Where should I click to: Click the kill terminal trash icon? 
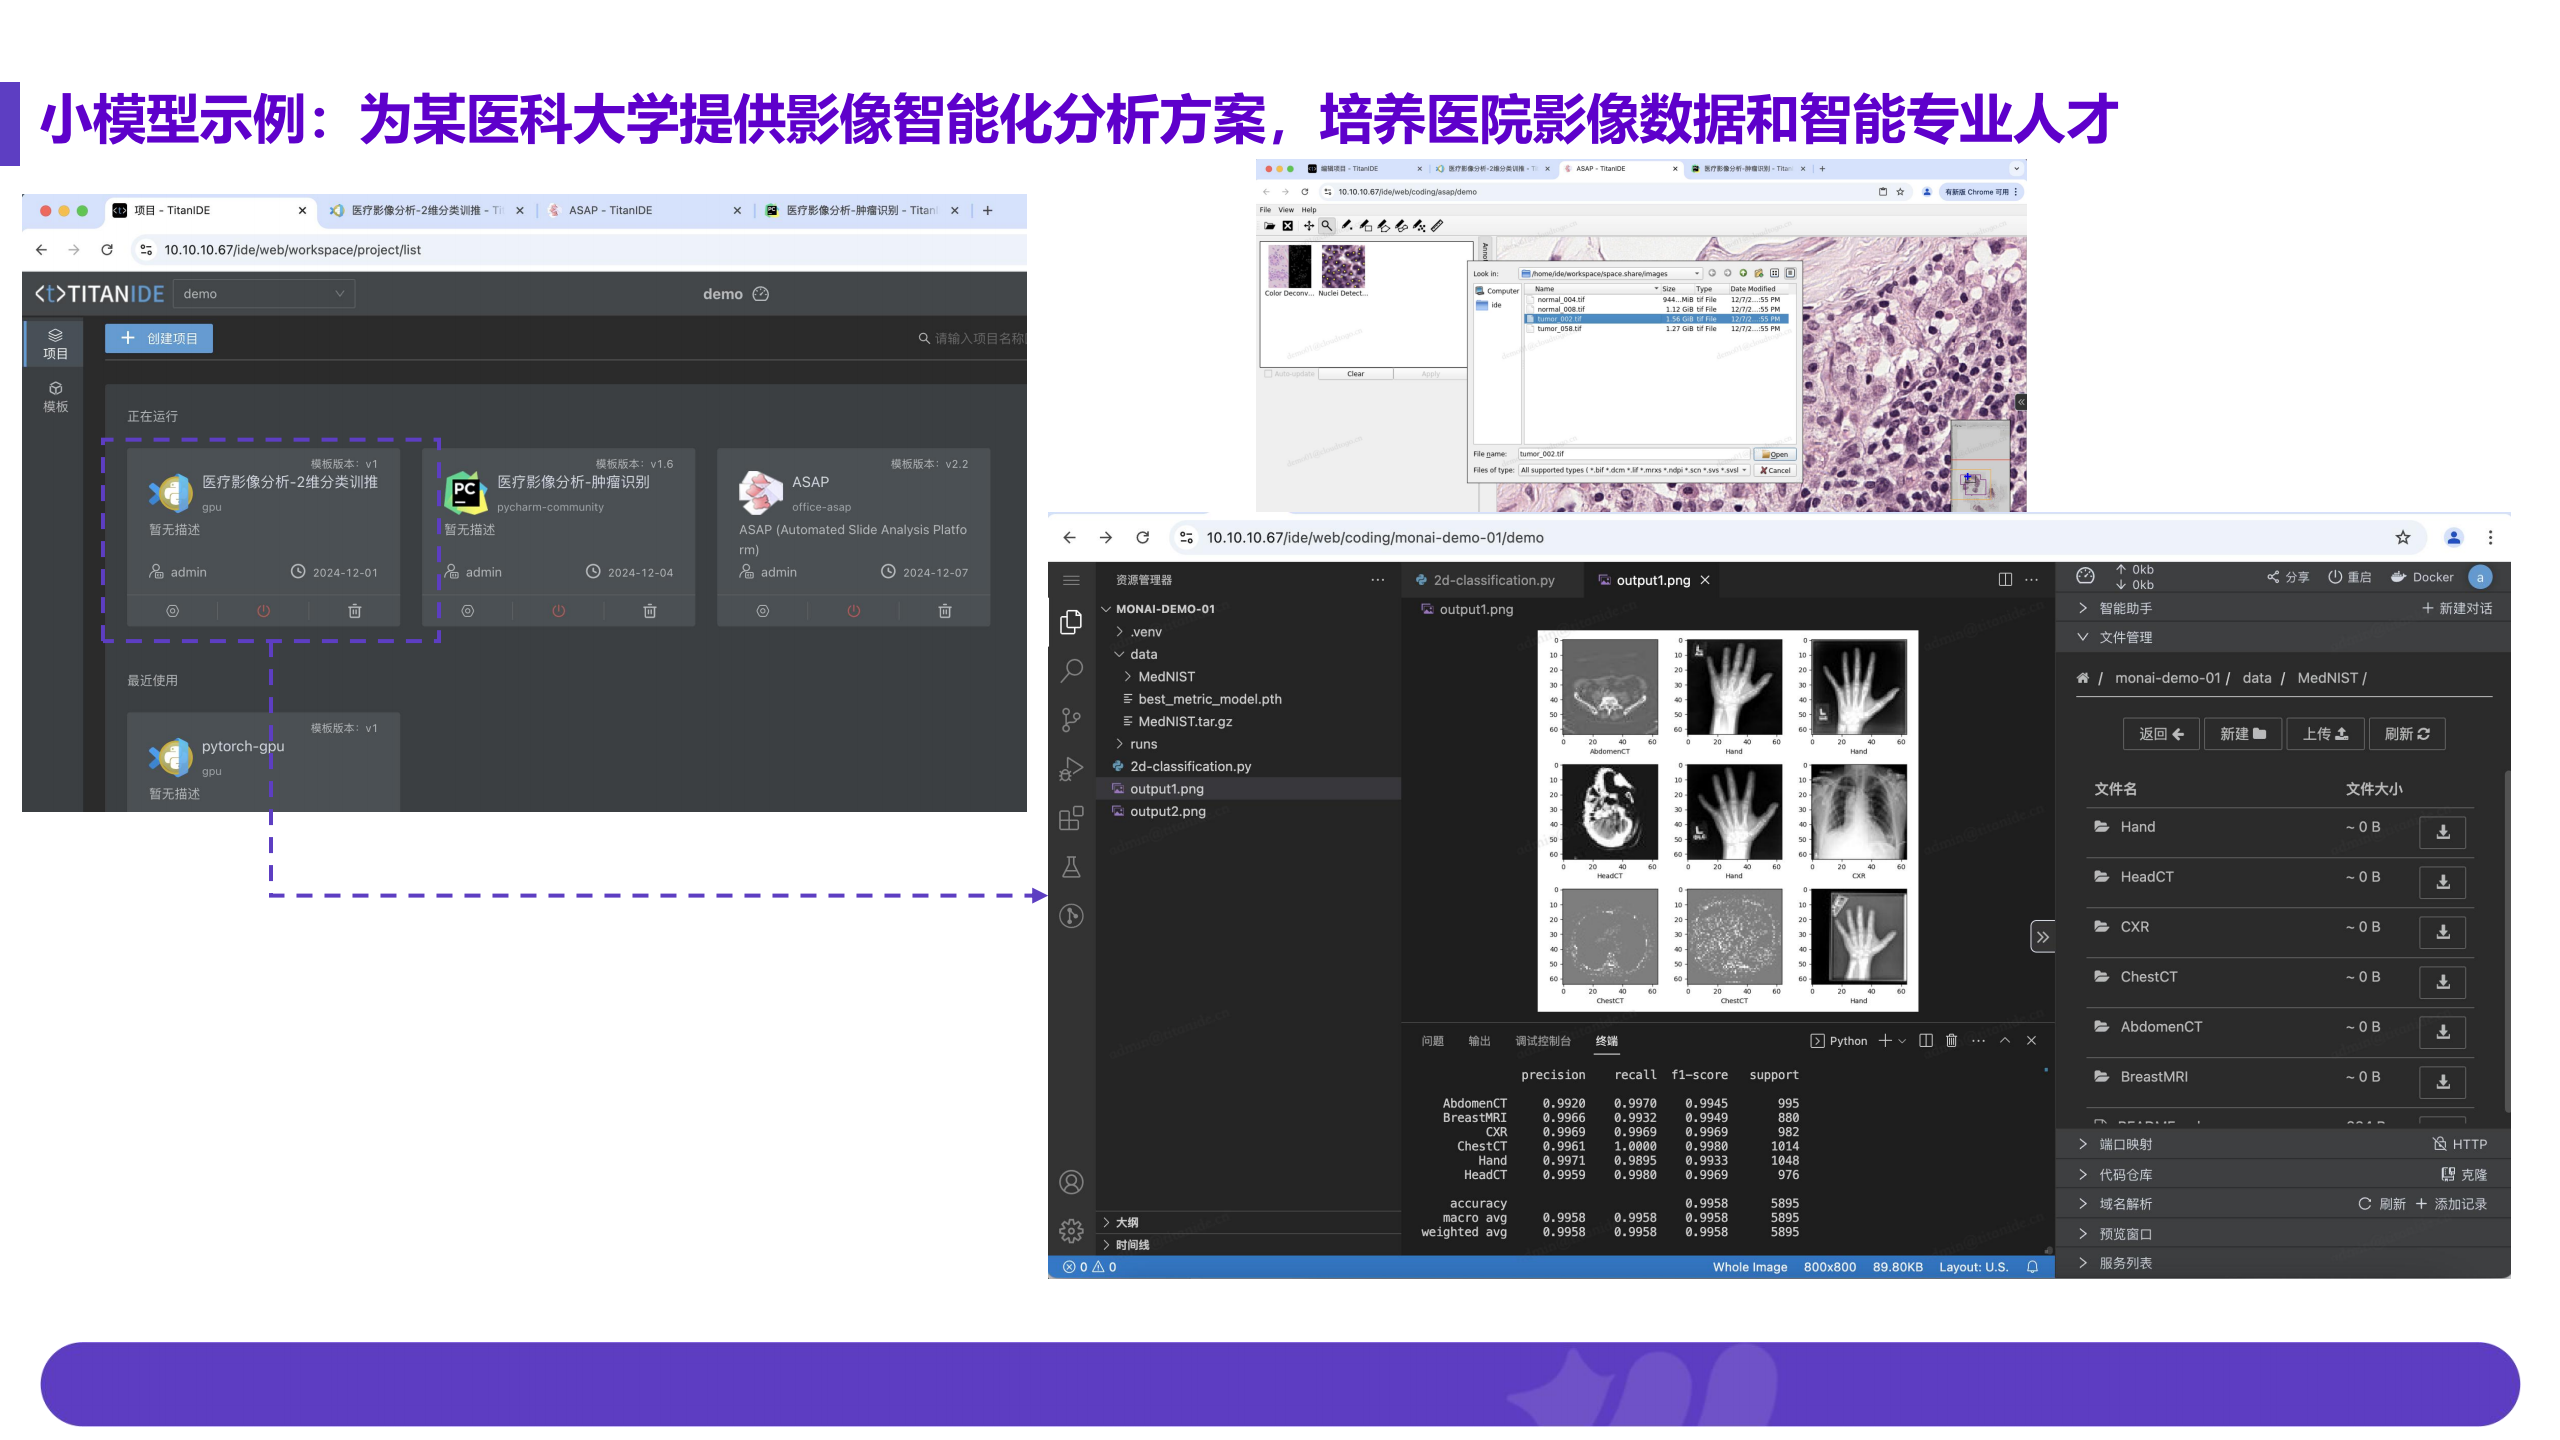coord(1951,1040)
